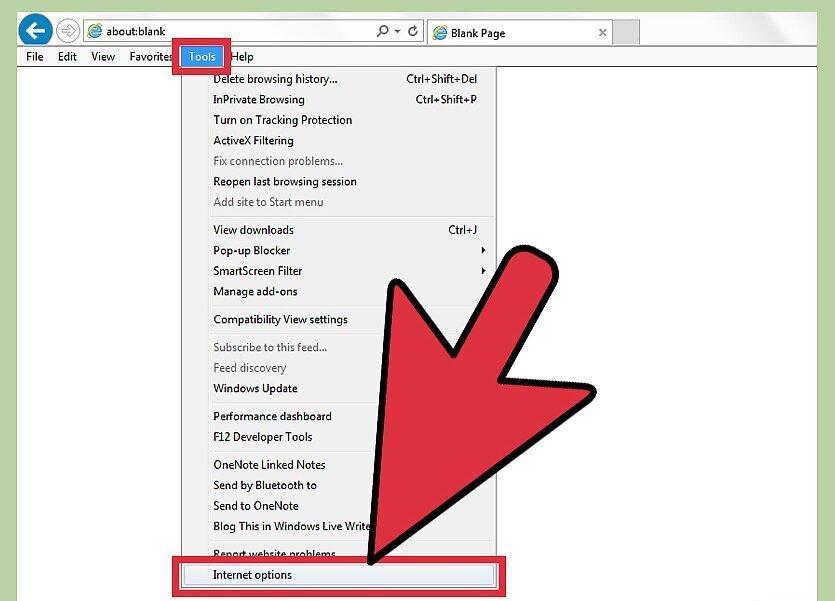This screenshot has height=601, width=835.
Task: Expand the address bar autocomplete dropdown arrow
Action: pyautogui.click(x=397, y=31)
